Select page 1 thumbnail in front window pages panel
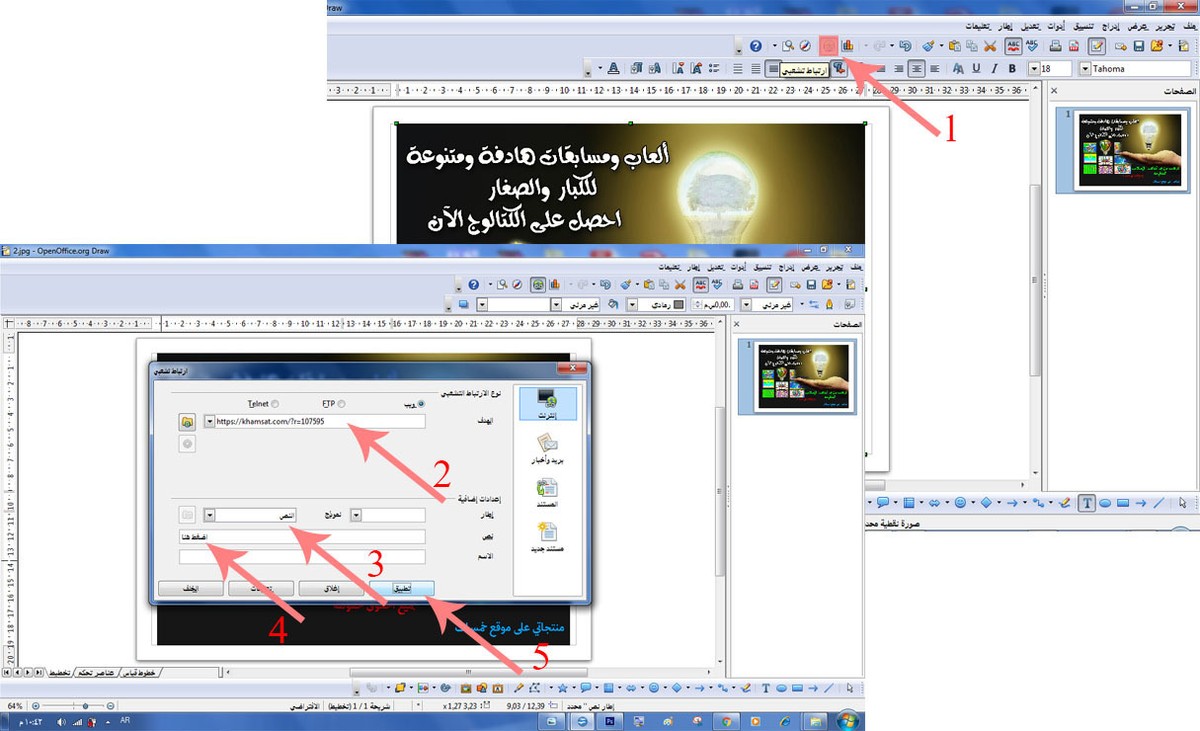The width and height of the screenshot is (1200, 731). click(x=798, y=377)
